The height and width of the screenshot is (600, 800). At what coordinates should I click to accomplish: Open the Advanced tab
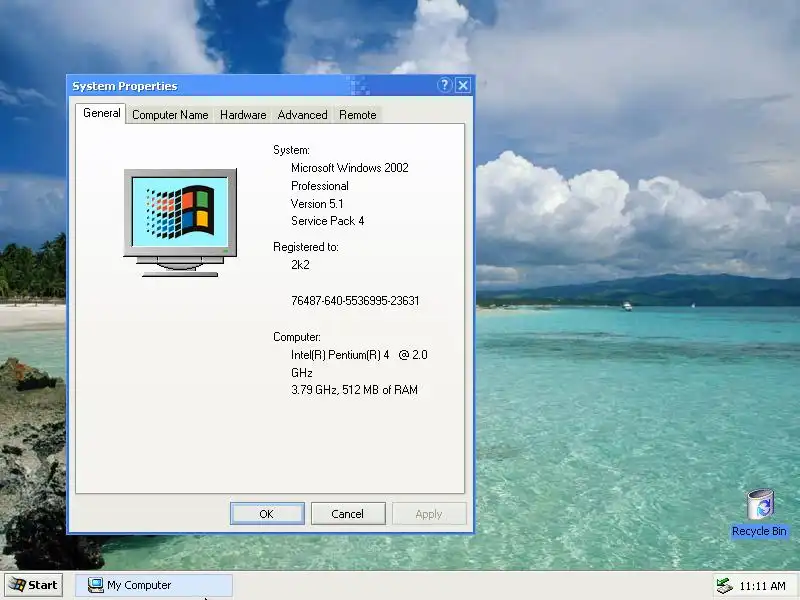(x=303, y=115)
